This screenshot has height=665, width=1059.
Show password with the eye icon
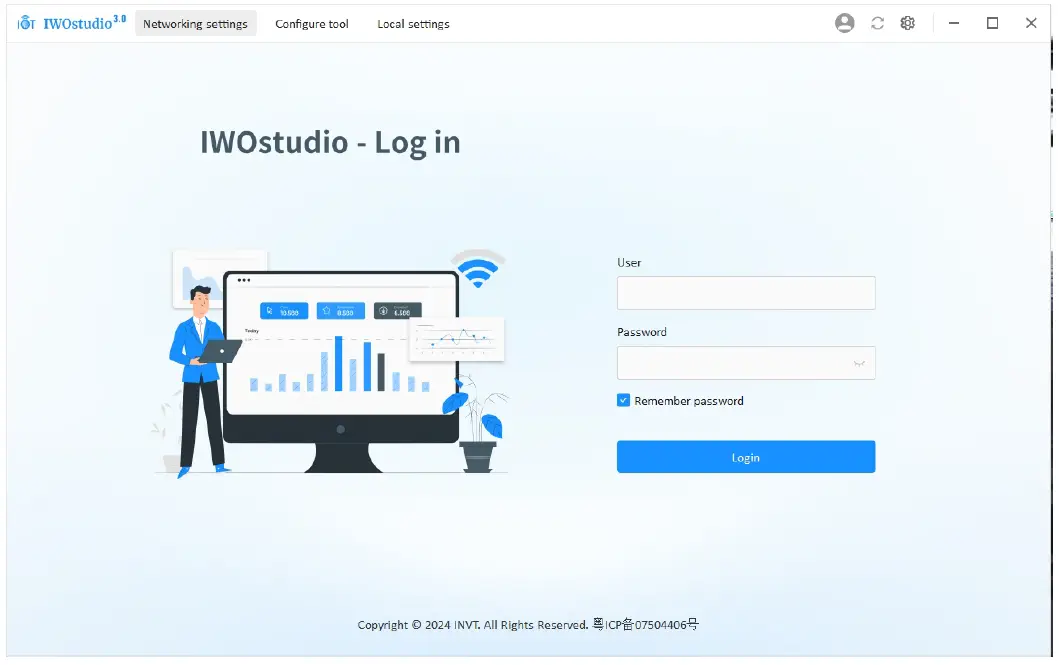tap(858, 363)
